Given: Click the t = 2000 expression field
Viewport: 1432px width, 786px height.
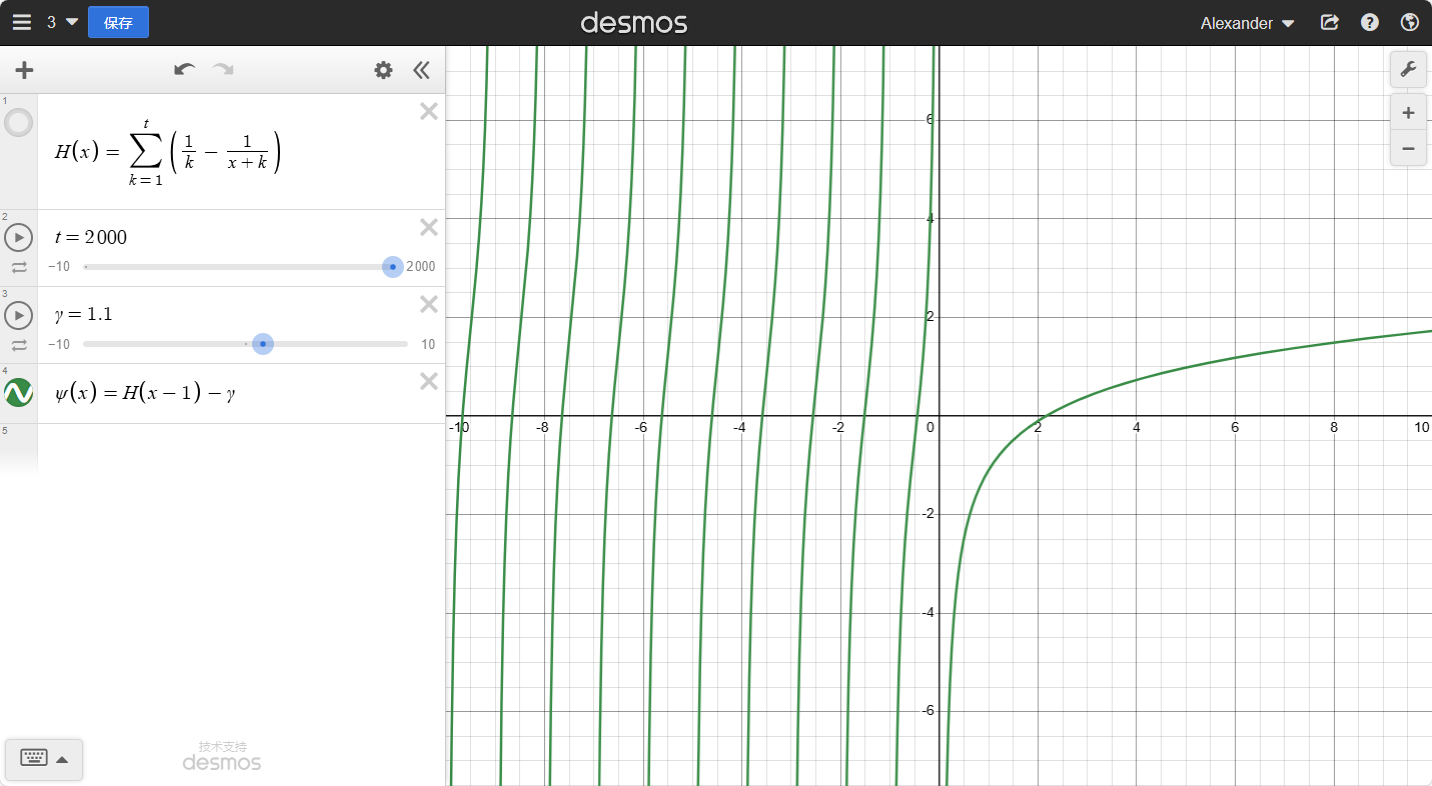Looking at the screenshot, I should [90, 238].
